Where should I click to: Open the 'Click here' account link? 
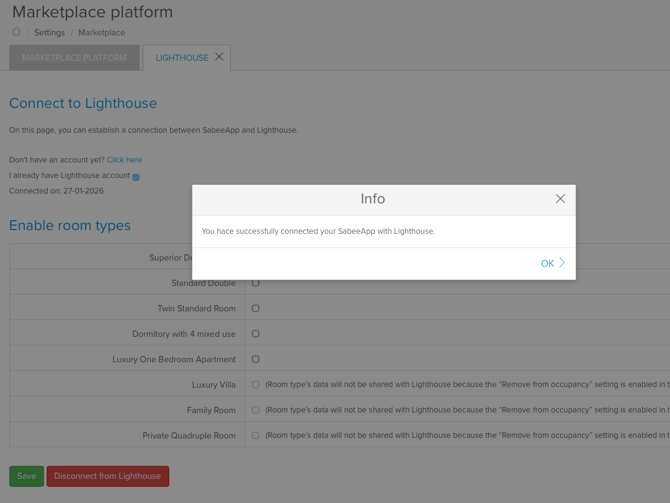[x=124, y=160]
